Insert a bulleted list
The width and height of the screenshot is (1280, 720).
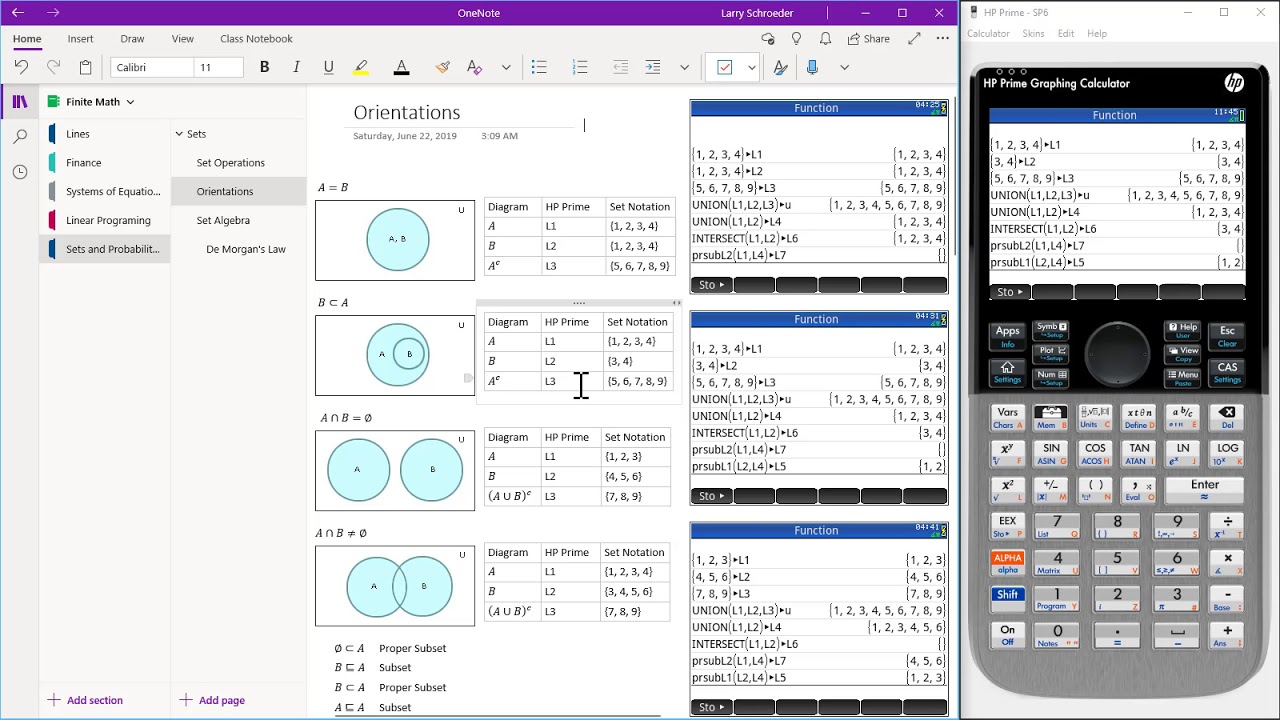coord(539,67)
